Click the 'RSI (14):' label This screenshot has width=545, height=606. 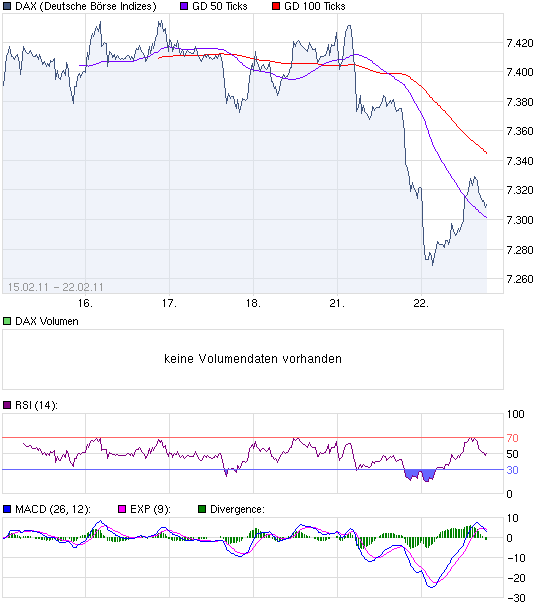tap(36, 405)
